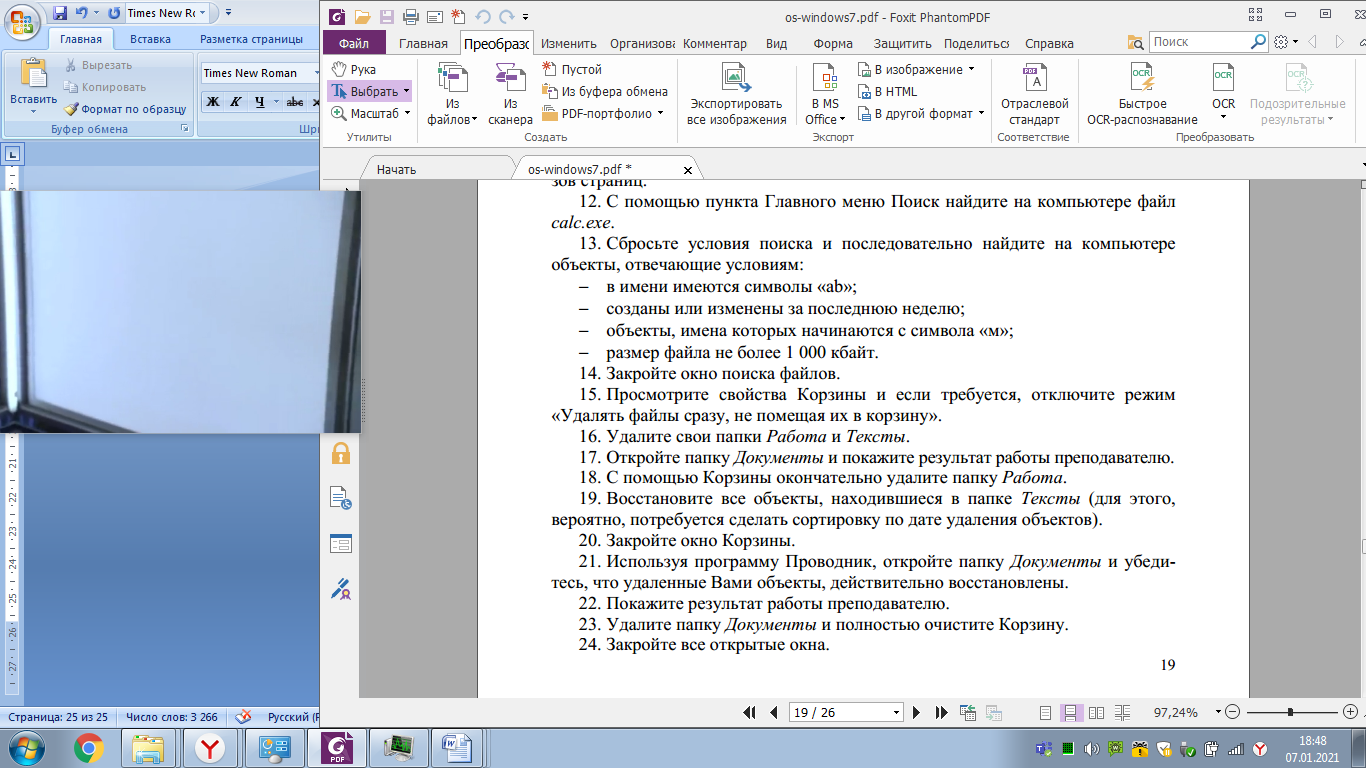The width and height of the screenshot is (1366, 768).
Task: Toggle underline (Ч) in Word
Action: coord(260,102)
